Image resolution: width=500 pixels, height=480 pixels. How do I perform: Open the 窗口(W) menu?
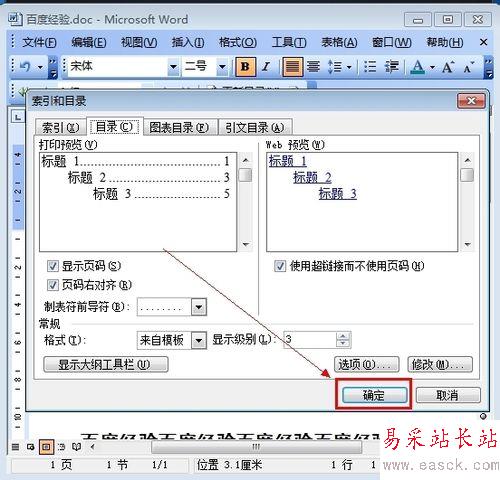392,42
